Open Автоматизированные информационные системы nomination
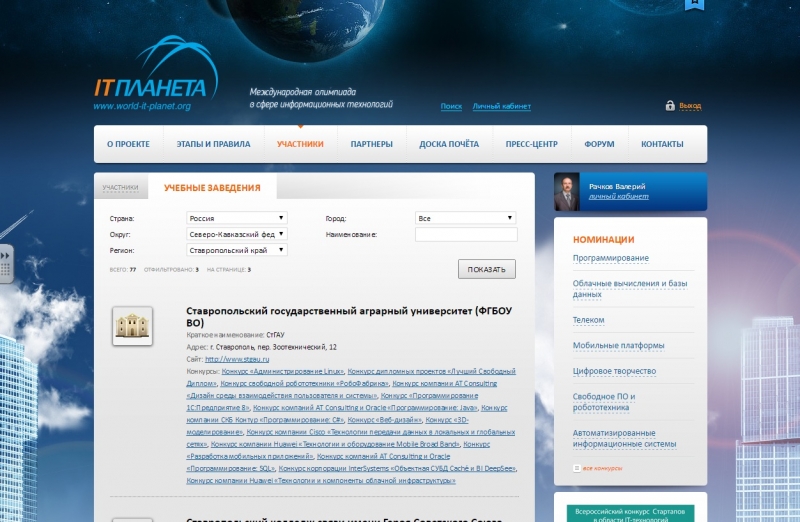This screenshot has width=800, height=522. pos(624,438)
